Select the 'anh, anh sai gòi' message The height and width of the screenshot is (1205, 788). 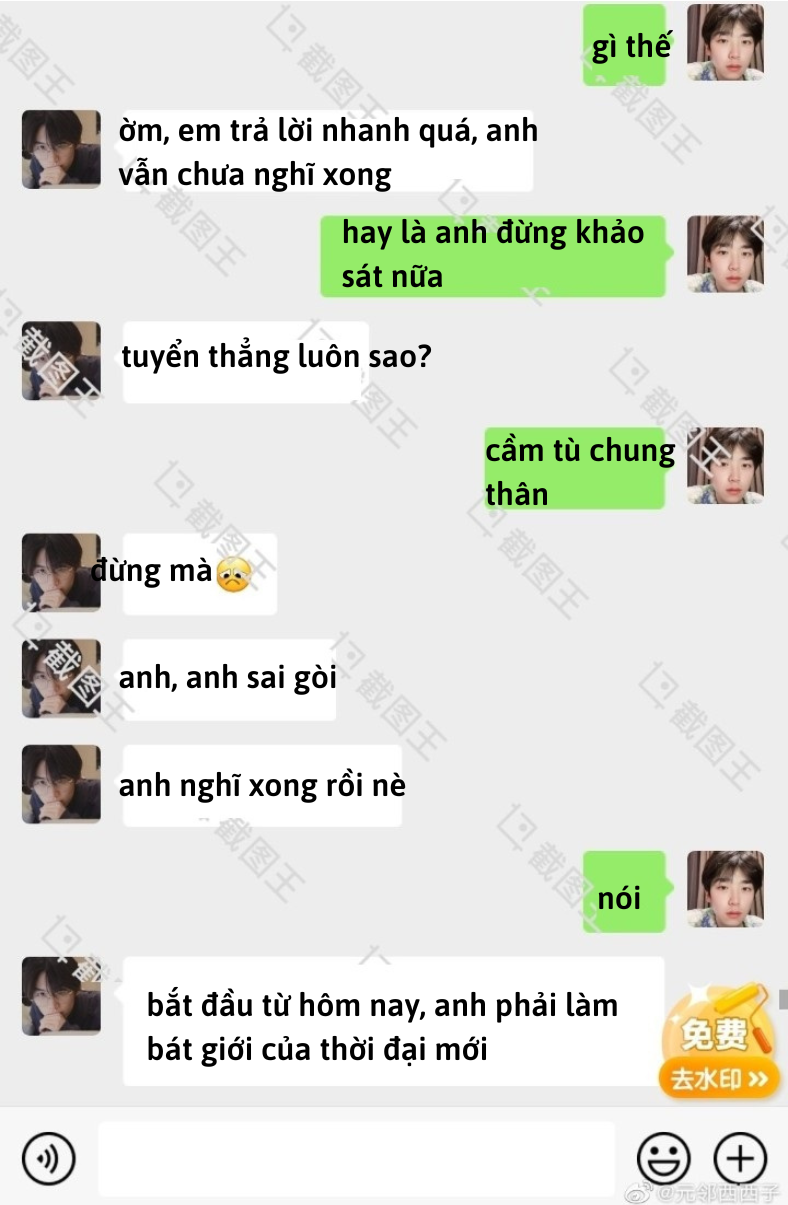(229, 679)
